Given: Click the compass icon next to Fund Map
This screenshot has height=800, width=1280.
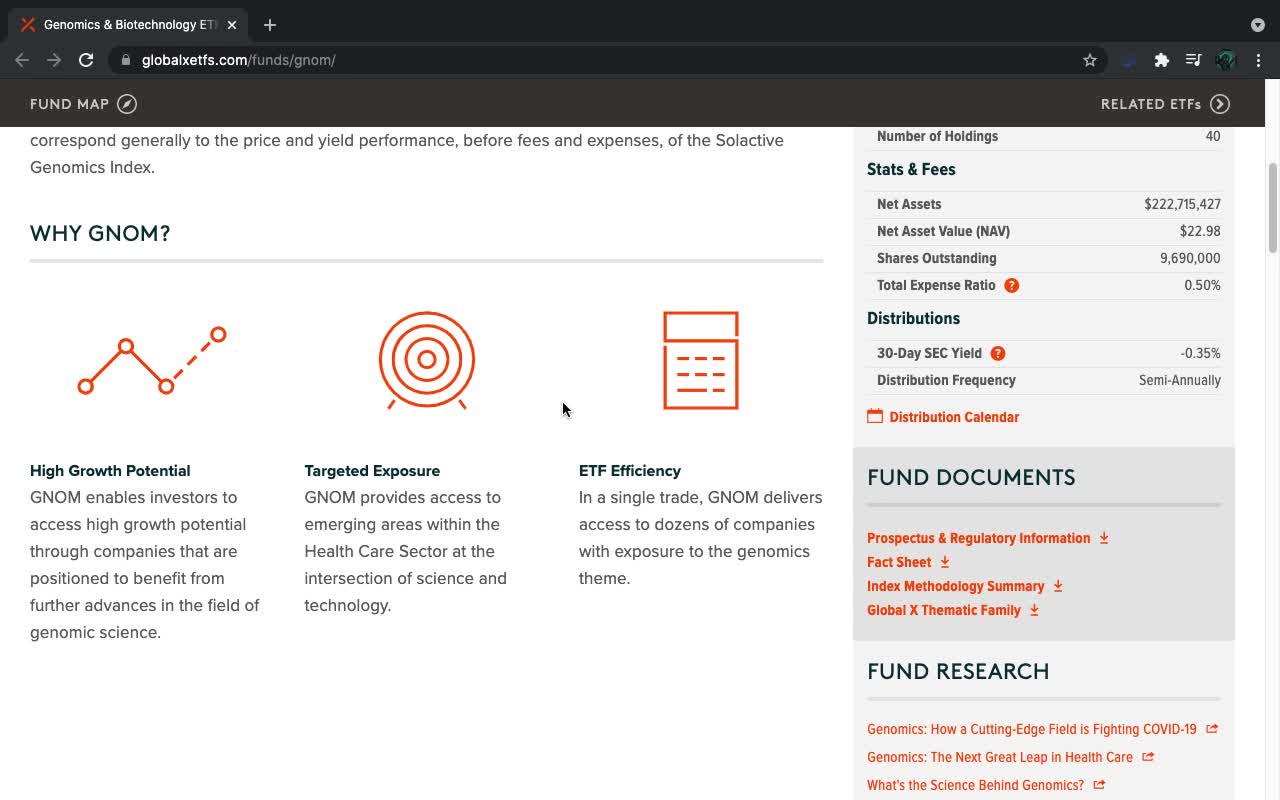Looking at the screenshot, I should [x=127, y=104].
